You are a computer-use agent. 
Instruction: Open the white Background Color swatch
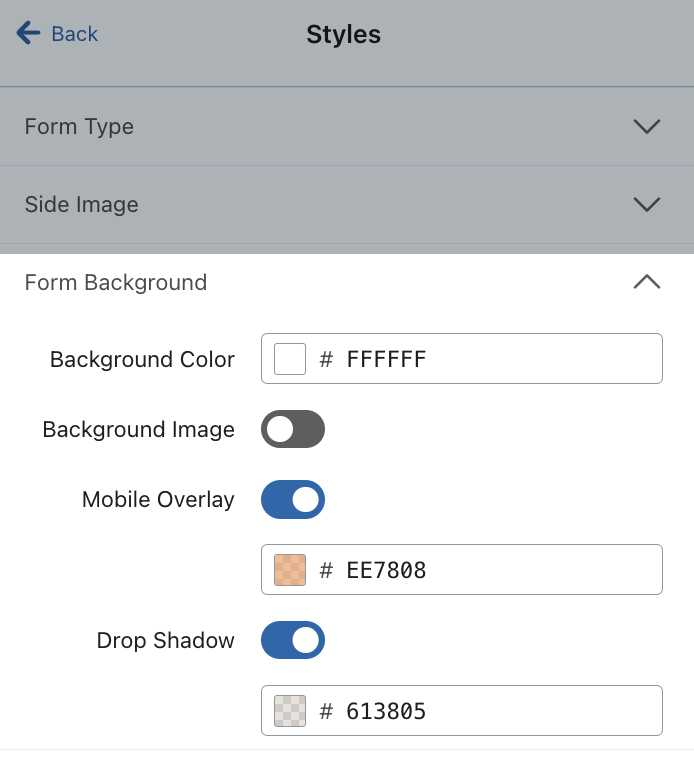pyautogui.click(x=290, y=359)
